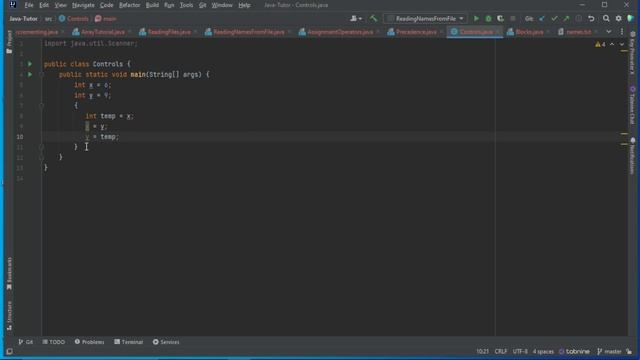The width and height of the screenshot is (640, 360).
Task: Toggle tool window bars bottom-left icon
Action: point(9,351)
